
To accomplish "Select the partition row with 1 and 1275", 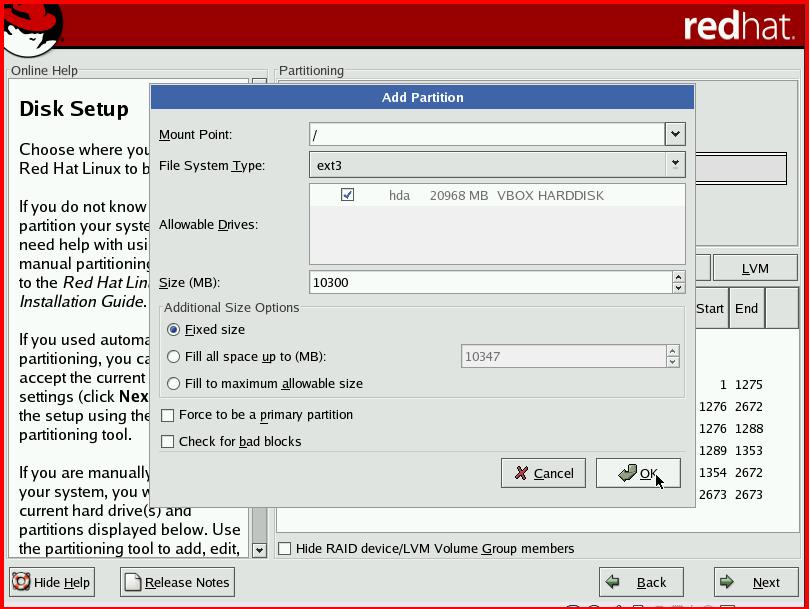I will (x=747, y=384).
